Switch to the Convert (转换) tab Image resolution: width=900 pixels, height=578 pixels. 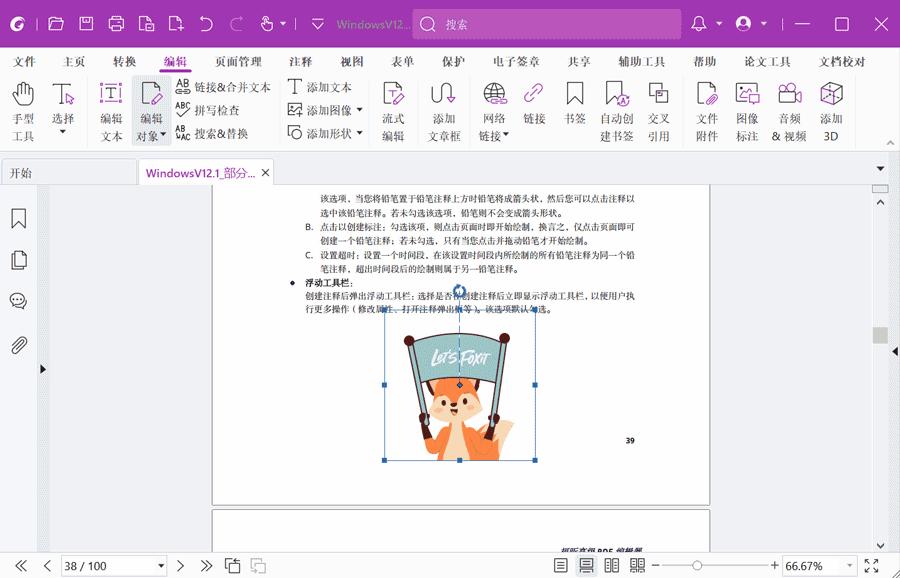[x=125, y=61]
